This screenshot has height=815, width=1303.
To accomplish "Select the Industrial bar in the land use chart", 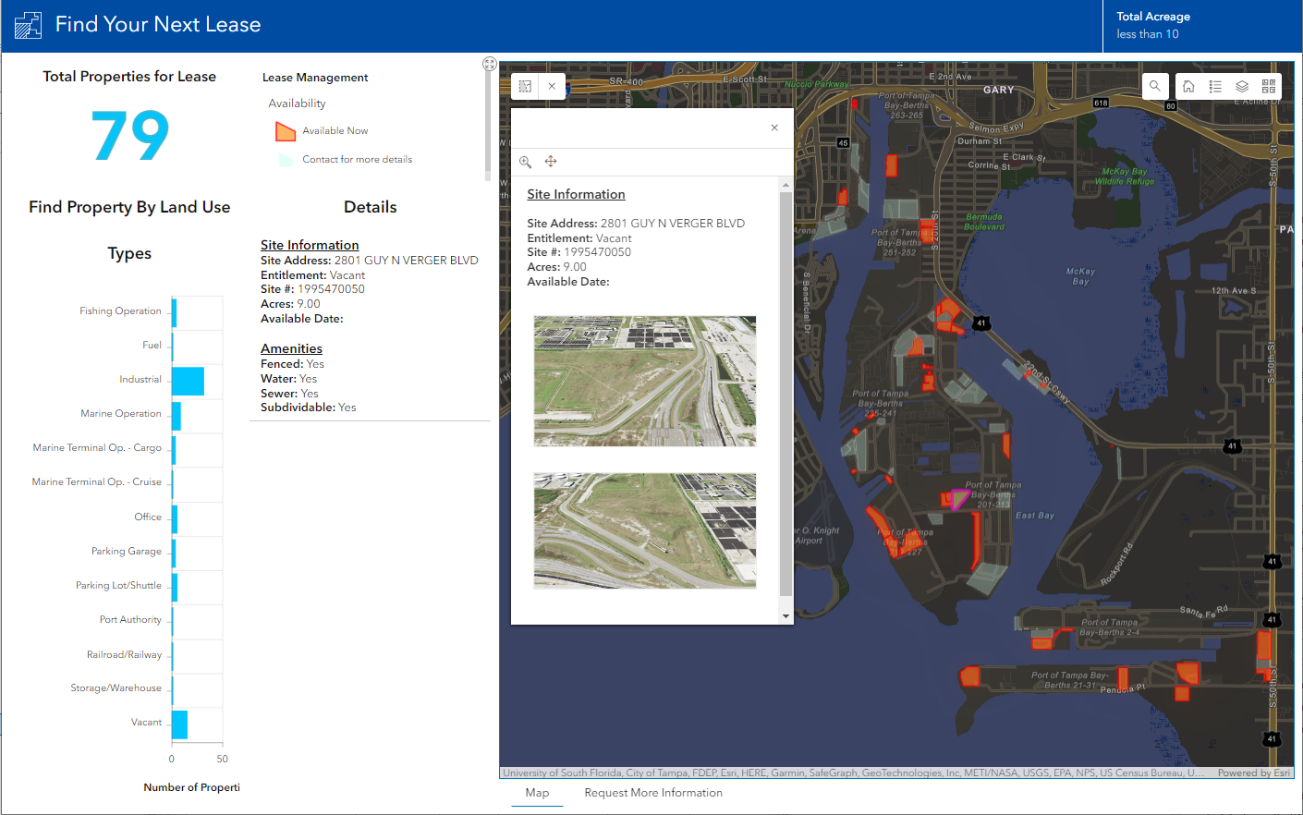I will click(189, 381).
